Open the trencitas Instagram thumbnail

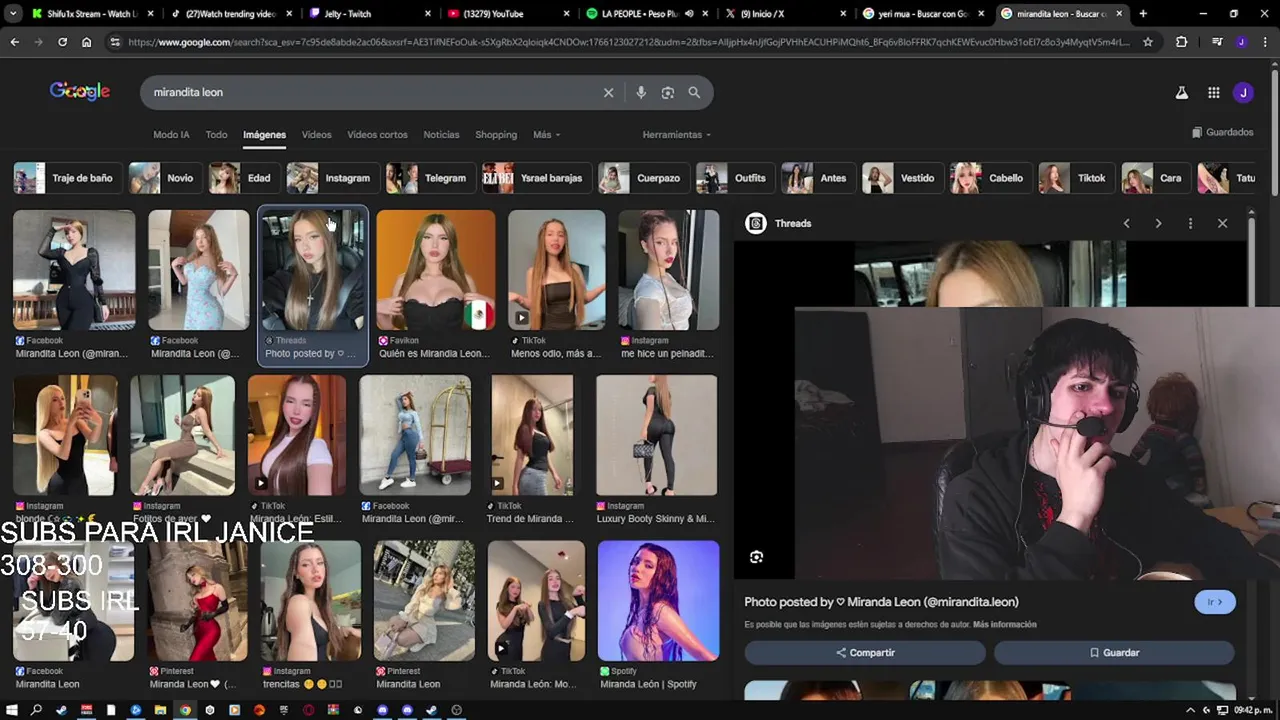tap(310, 601)
